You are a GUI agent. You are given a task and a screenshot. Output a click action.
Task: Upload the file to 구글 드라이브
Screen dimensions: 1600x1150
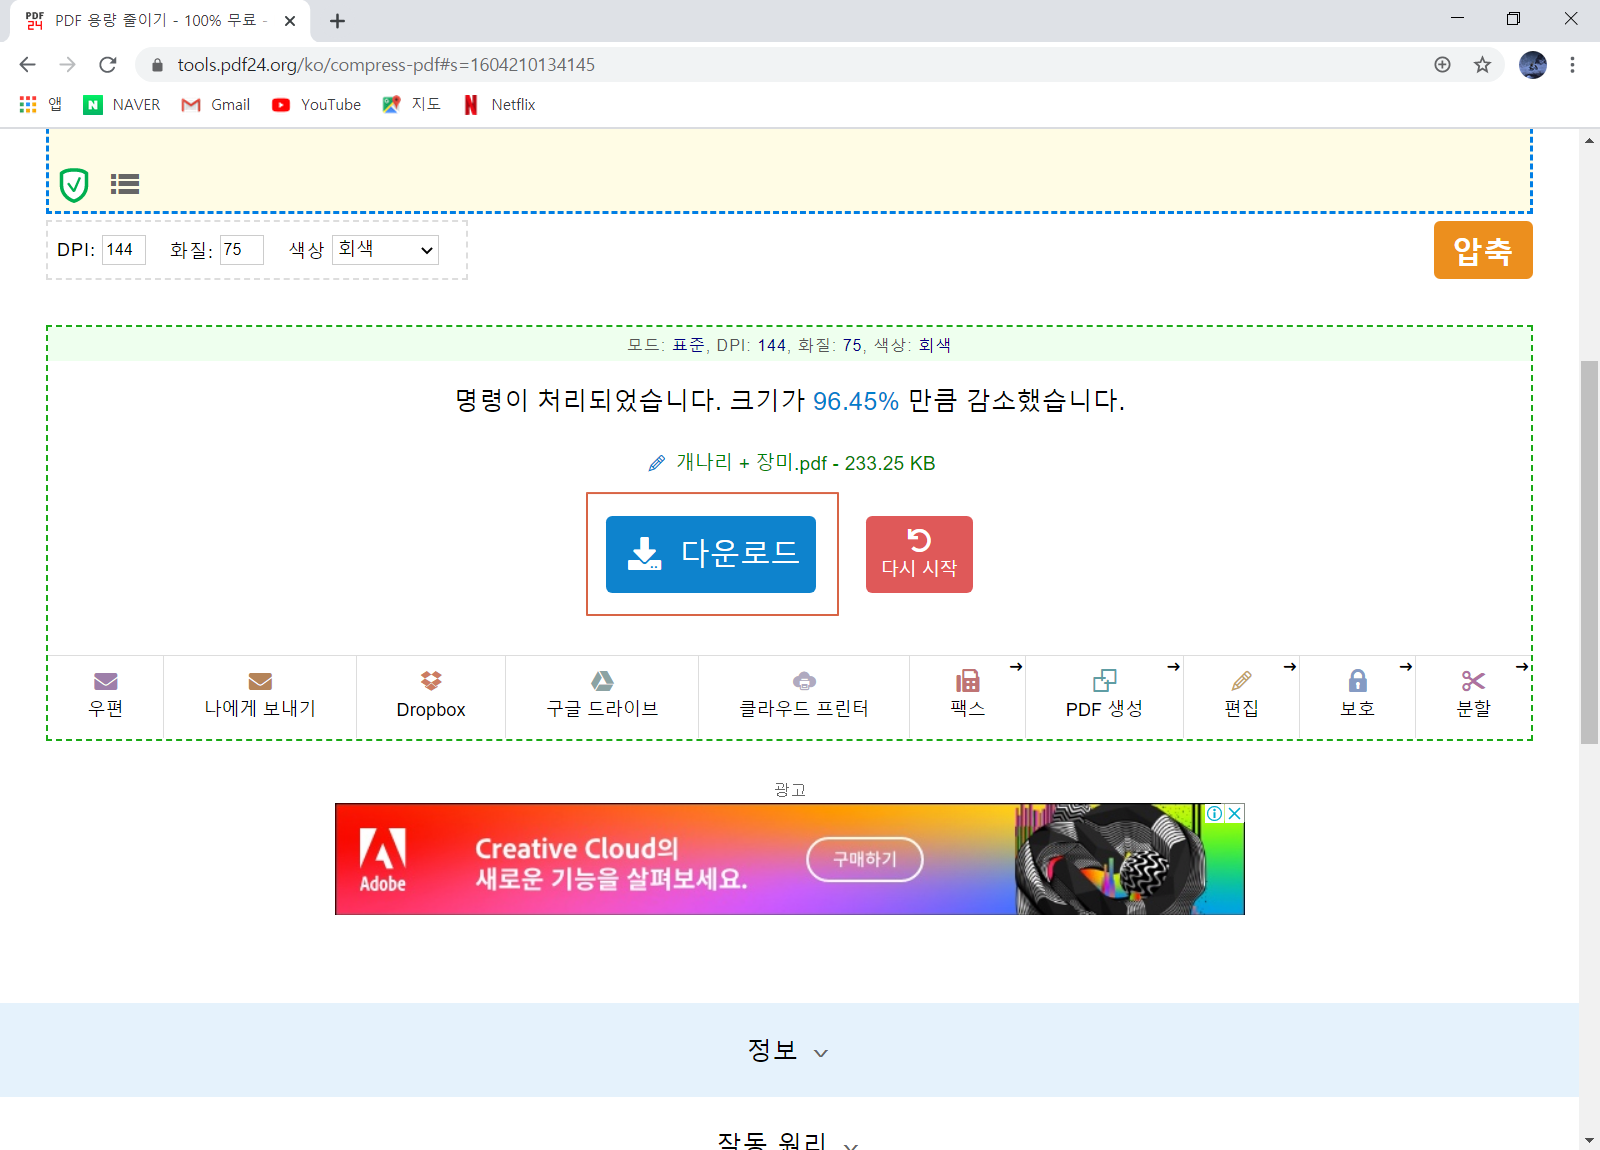coord(602,696)
